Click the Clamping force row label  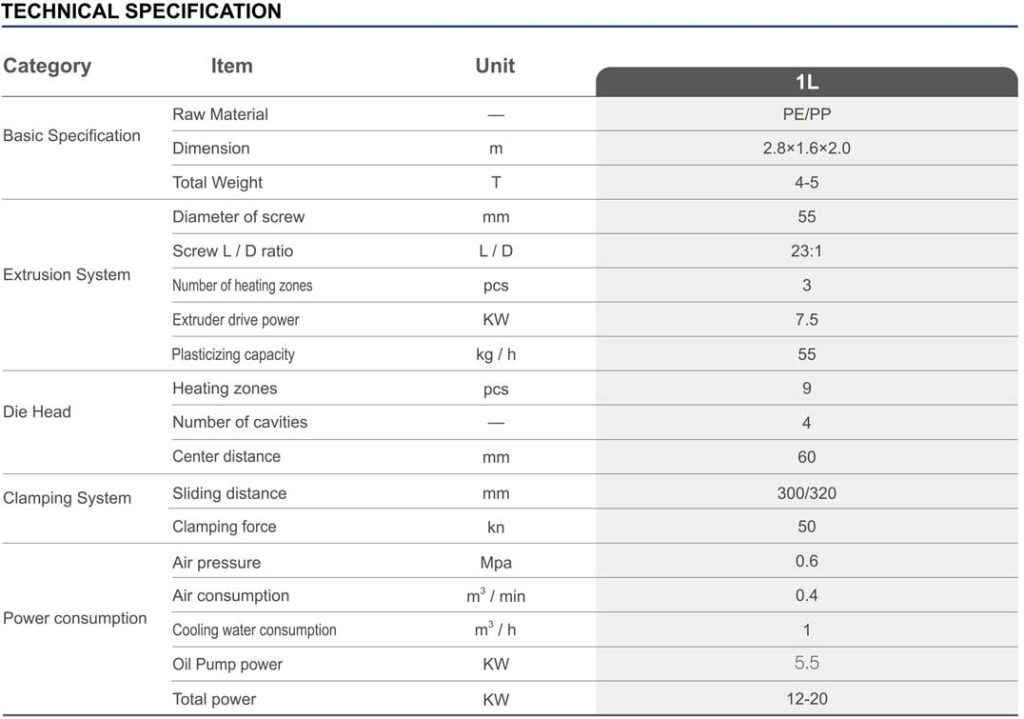pyautogui.click(x=224, y=526)
